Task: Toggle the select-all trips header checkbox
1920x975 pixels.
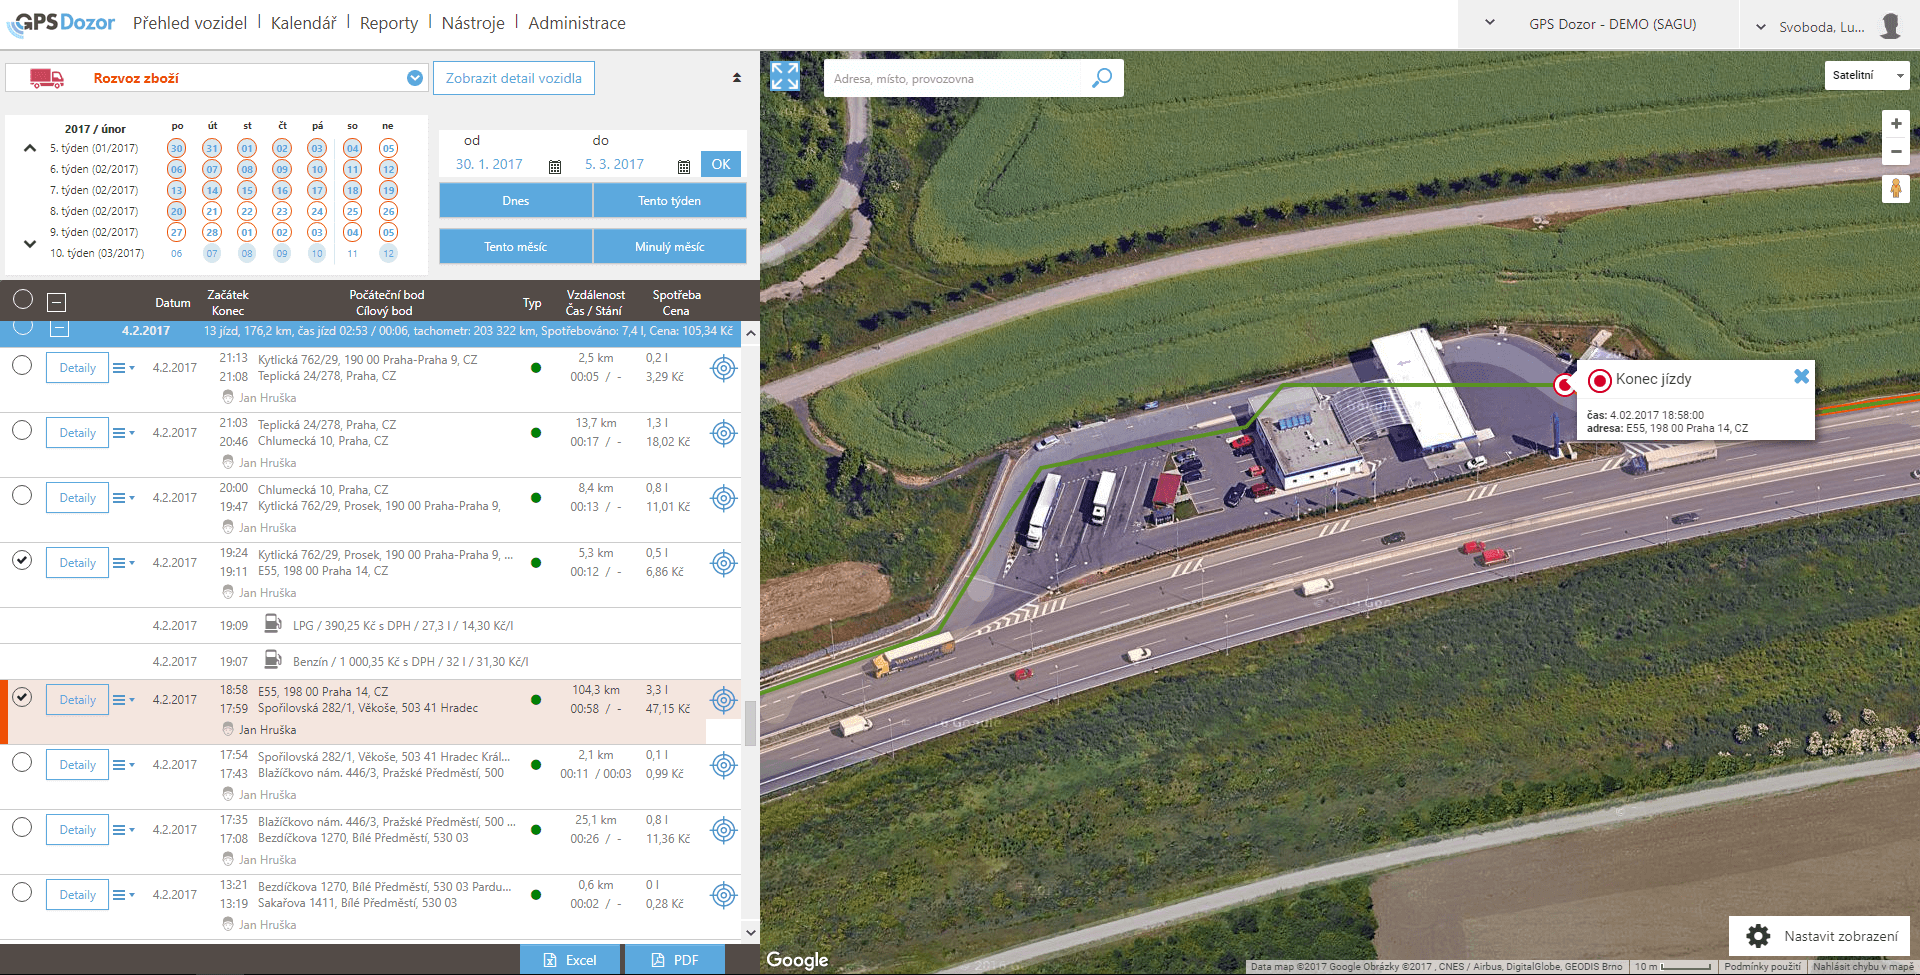Action: (x=23, y=299)
